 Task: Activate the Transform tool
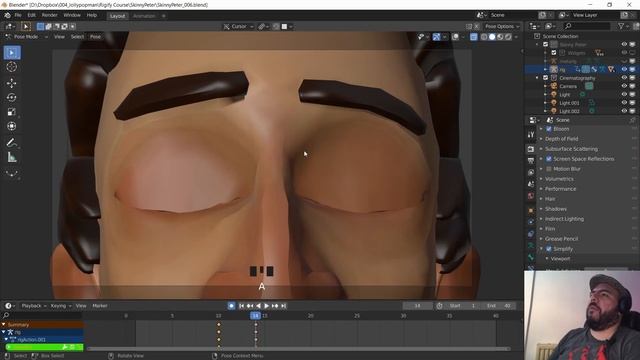click(x=12, y=126)
